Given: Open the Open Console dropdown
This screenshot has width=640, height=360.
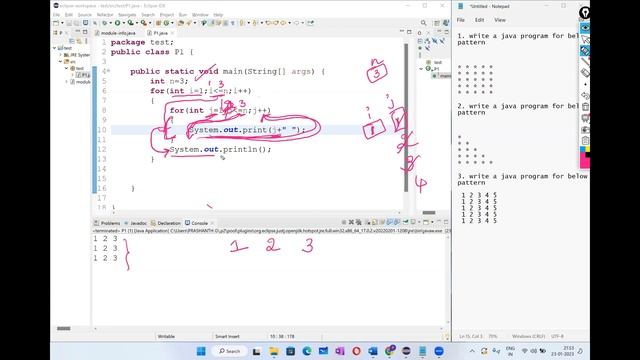Looking at the screenshot, I should click(x=432, y=222).
